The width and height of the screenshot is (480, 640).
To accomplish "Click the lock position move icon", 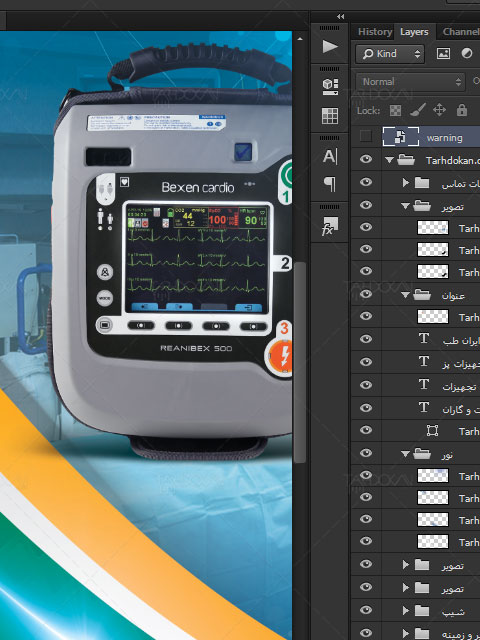I will tap(439, 110).
